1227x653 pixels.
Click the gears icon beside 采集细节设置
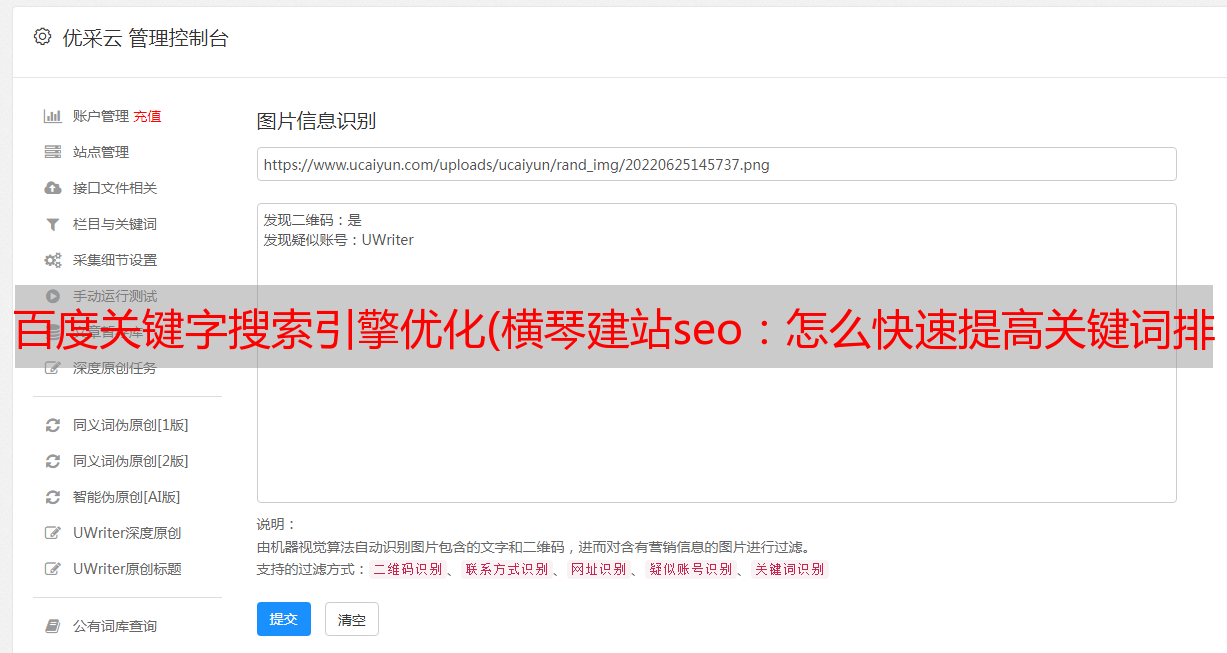tap(53, 260)
